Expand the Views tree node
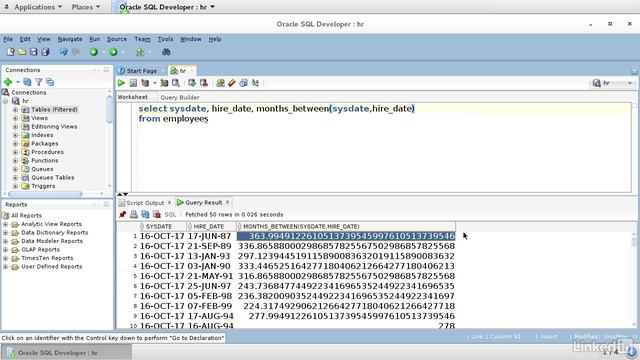This screenshot has height=360, width=640. pyautogui.click(x=16, y=118)
